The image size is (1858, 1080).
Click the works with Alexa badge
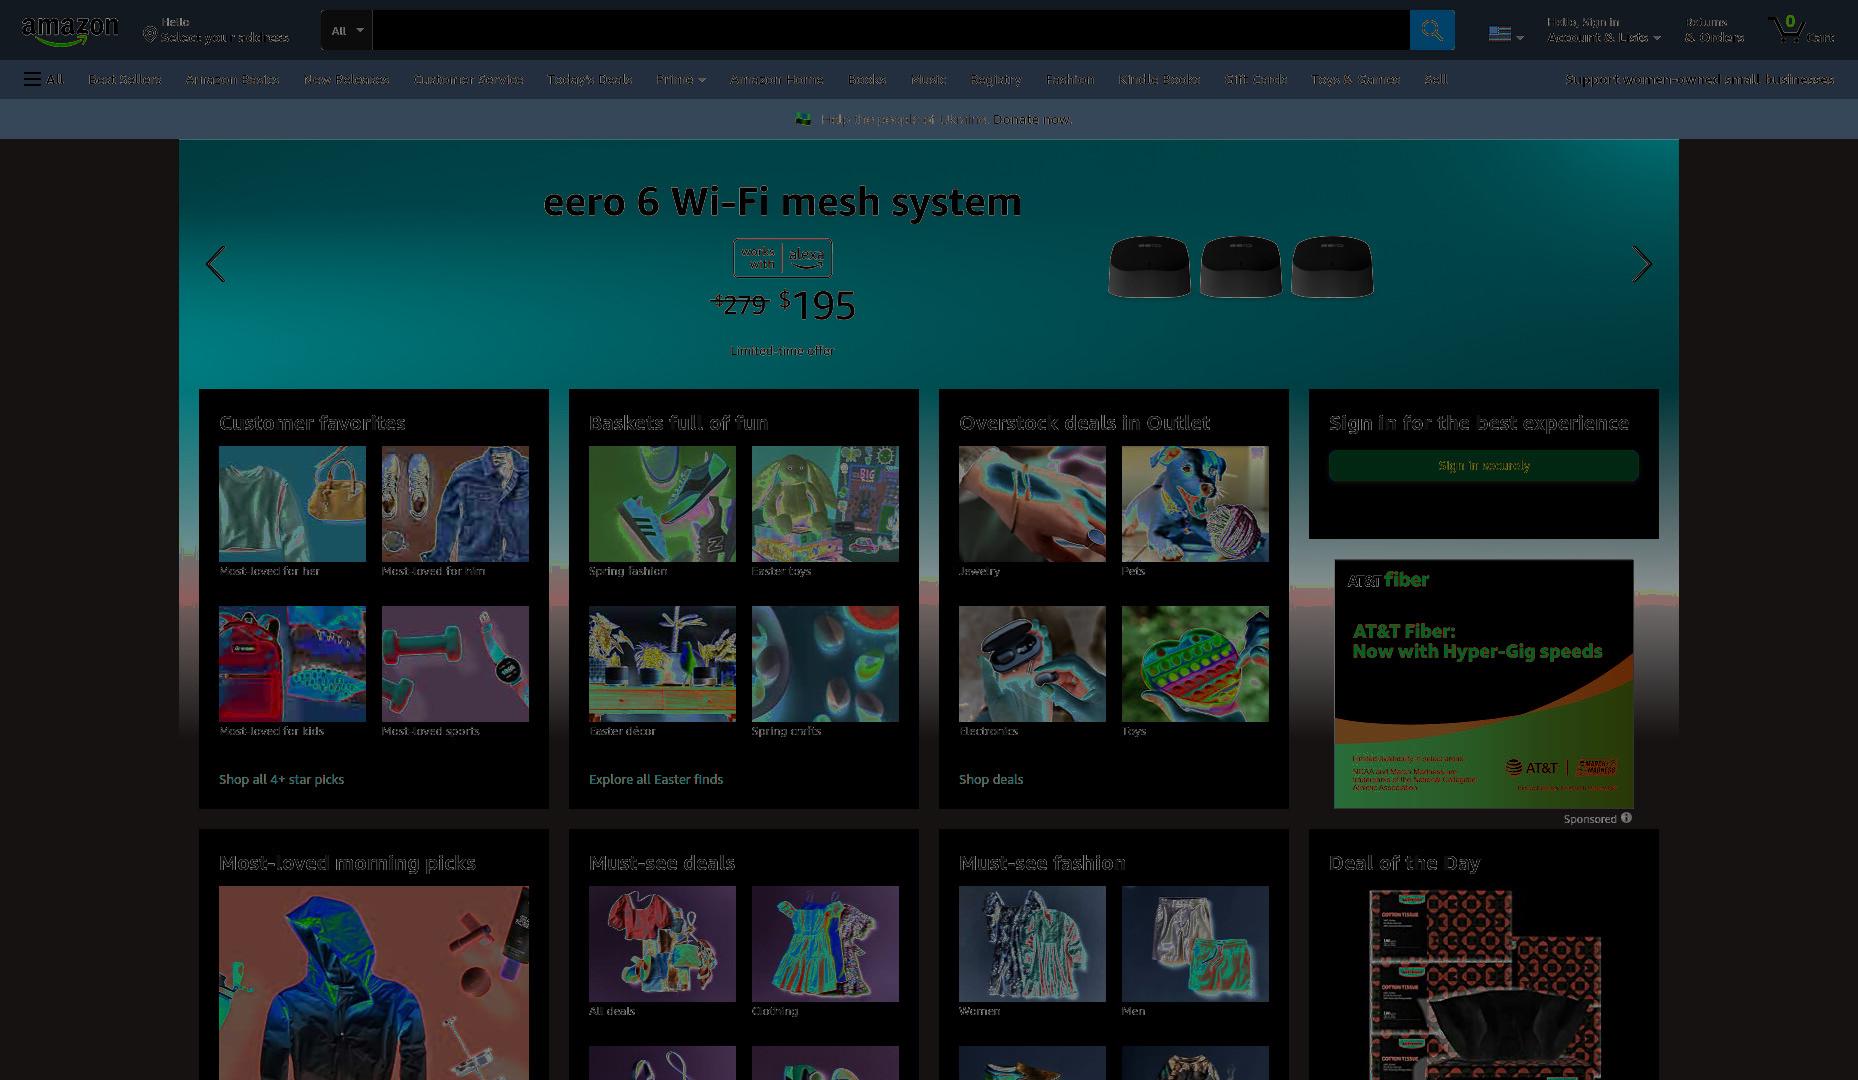coord(783,258)
